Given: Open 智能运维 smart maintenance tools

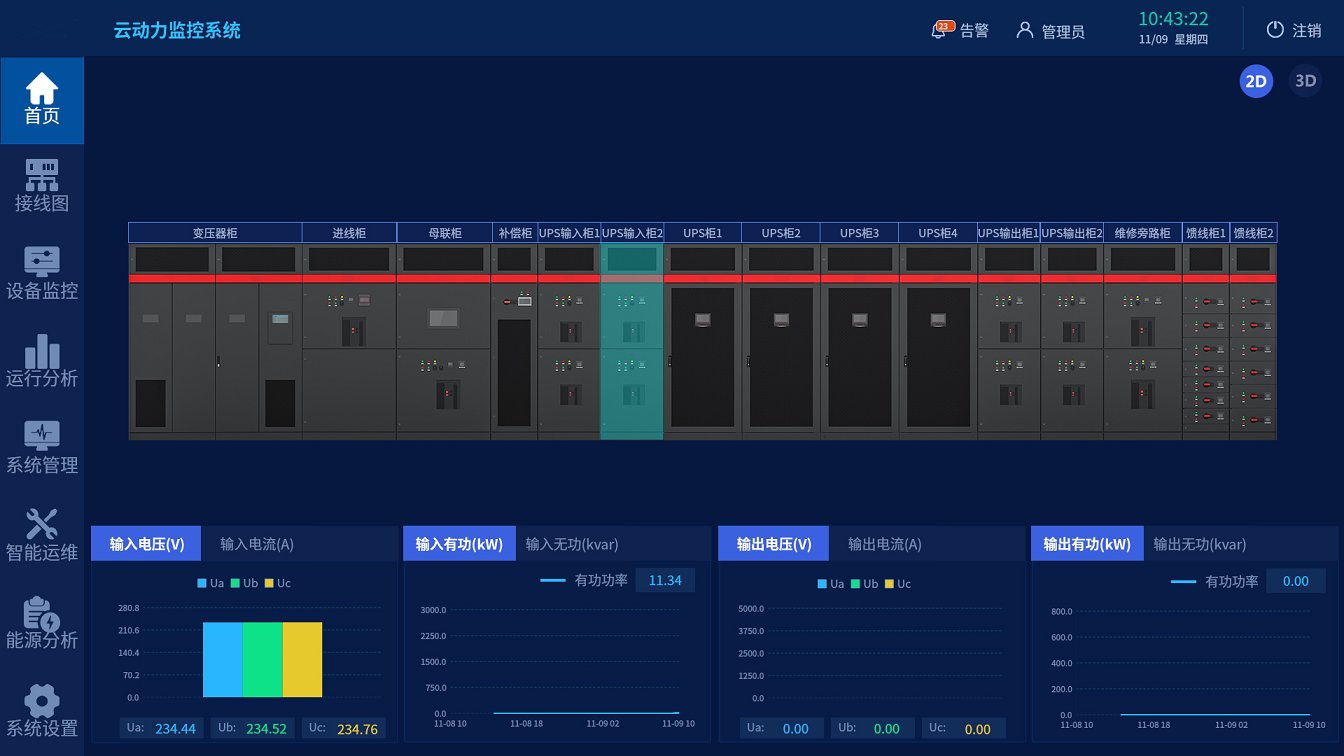Looking at the screenshot, I should click(x=41, y=525).
